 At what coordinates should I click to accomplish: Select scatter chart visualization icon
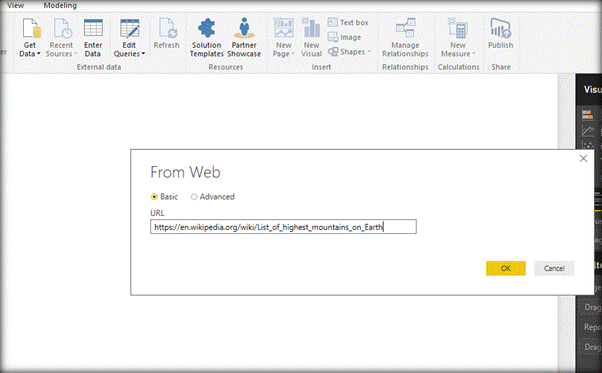pos(587,145)
